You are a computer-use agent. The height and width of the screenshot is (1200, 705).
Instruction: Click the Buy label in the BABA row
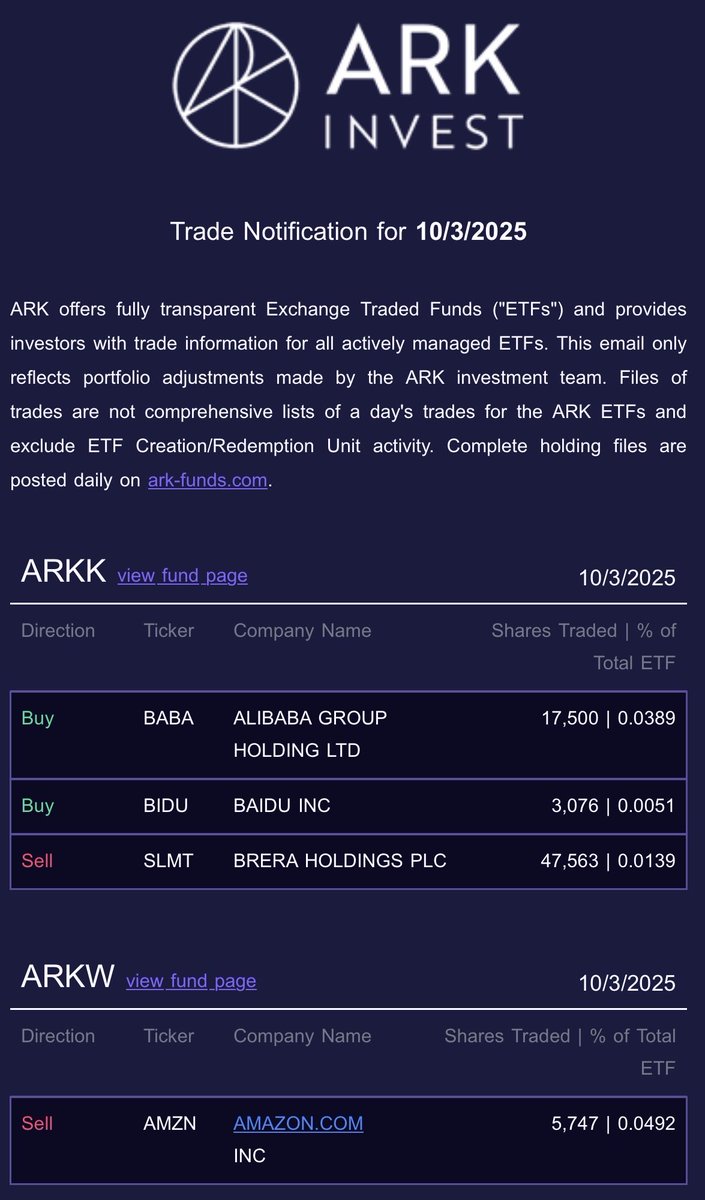(37, 718)
